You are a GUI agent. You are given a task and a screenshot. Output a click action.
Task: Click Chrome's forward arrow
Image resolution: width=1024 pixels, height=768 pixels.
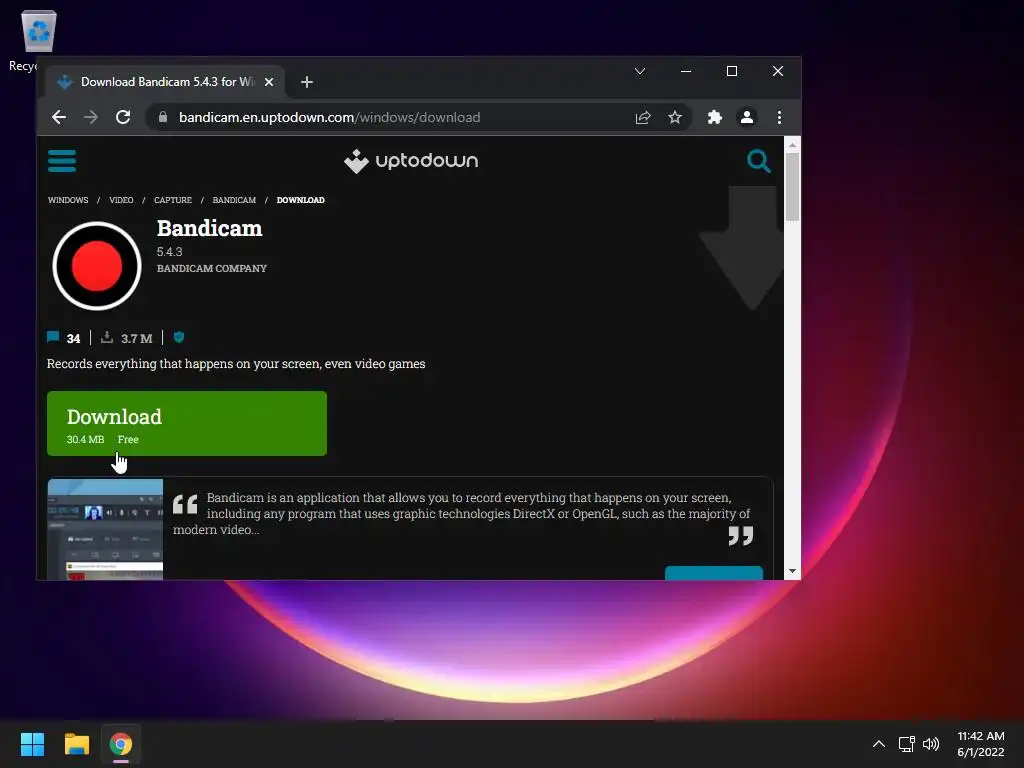91,118
